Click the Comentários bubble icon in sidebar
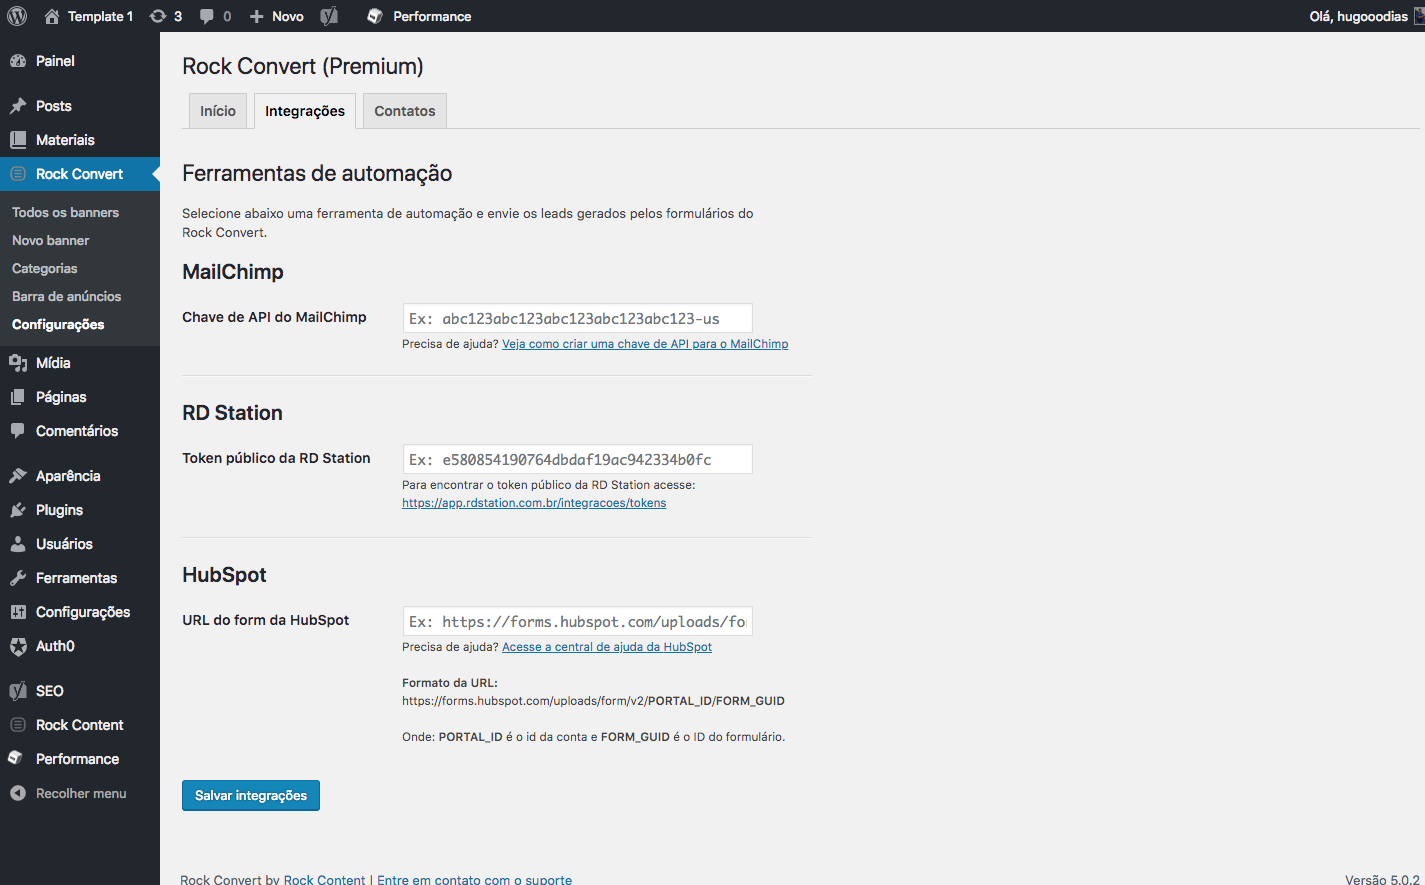The image size is (1425, 885). pos(18,431)
